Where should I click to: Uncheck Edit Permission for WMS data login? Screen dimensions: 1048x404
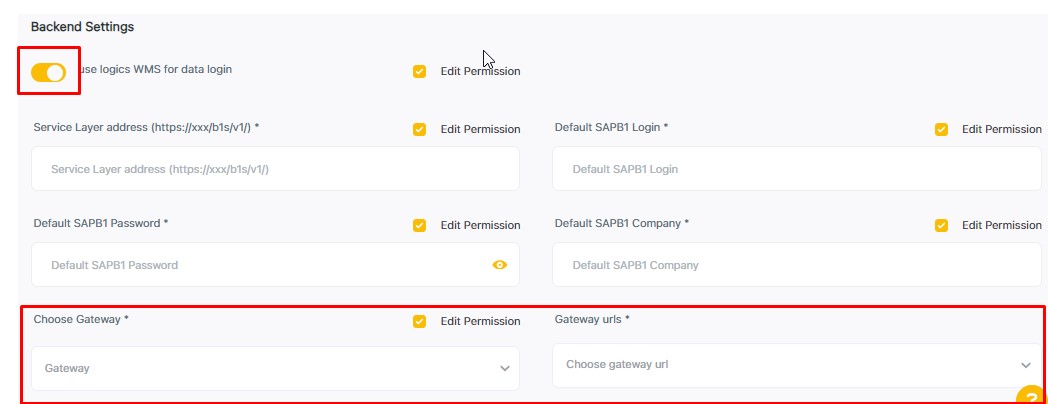tap(419, 71)
